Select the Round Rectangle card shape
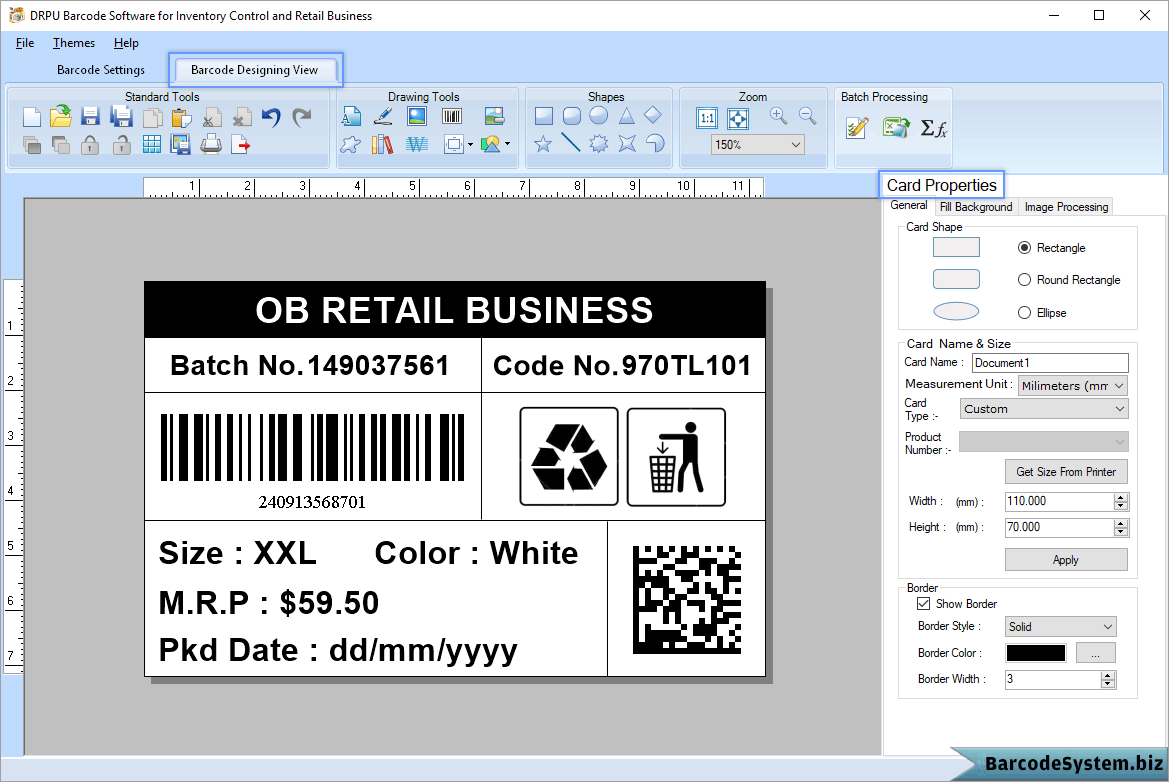Viewport: 1169px width, 782px height. (x=1024, y=280)
